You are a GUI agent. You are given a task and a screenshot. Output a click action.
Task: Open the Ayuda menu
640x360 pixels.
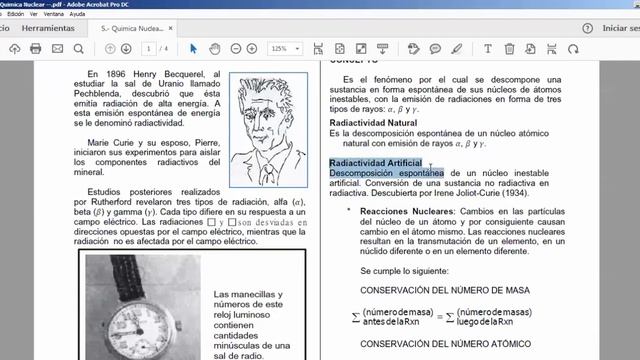coord(77,14)
